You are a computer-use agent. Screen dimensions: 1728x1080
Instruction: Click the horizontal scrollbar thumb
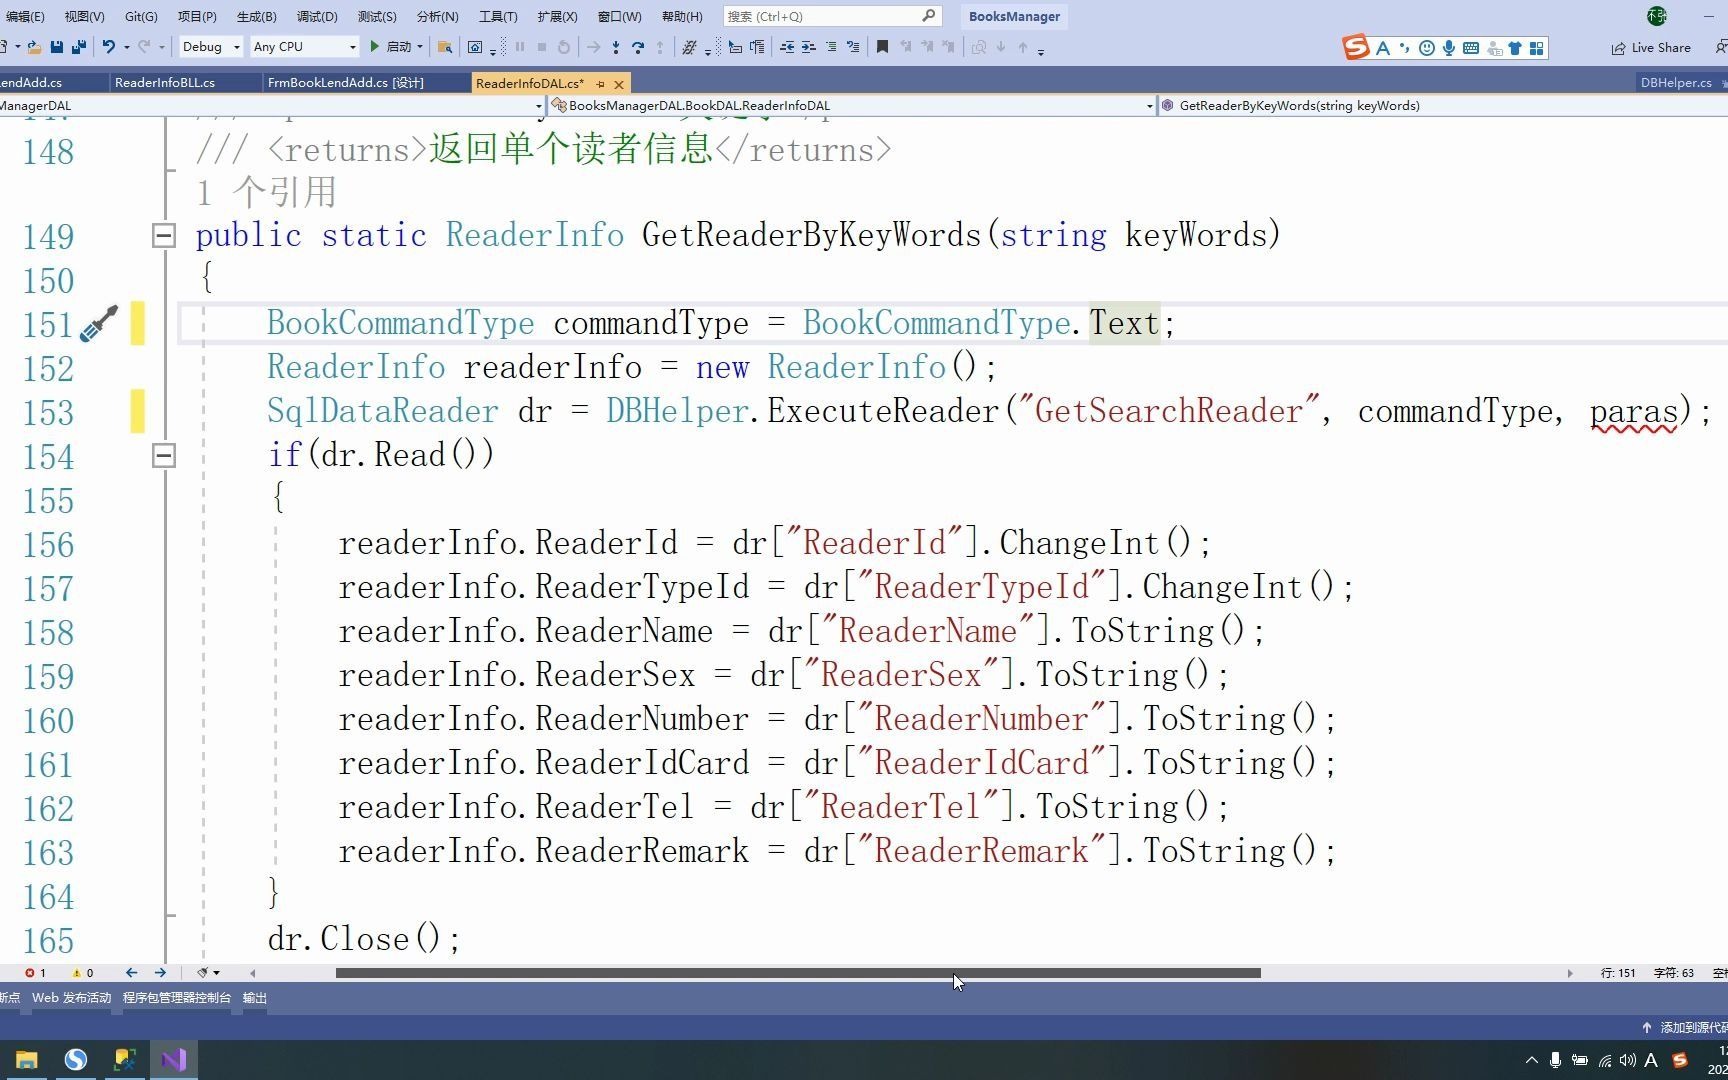click(798, 973)
